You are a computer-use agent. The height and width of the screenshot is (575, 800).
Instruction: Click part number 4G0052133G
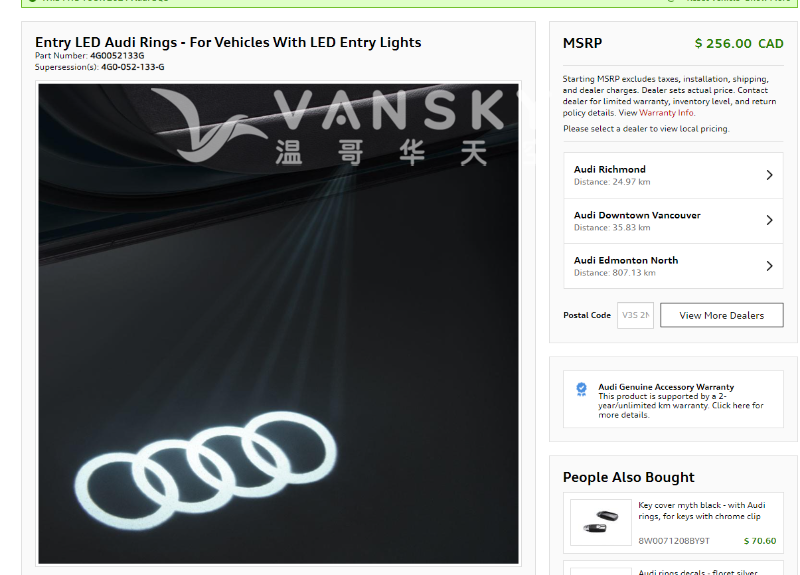click(117, 56)
